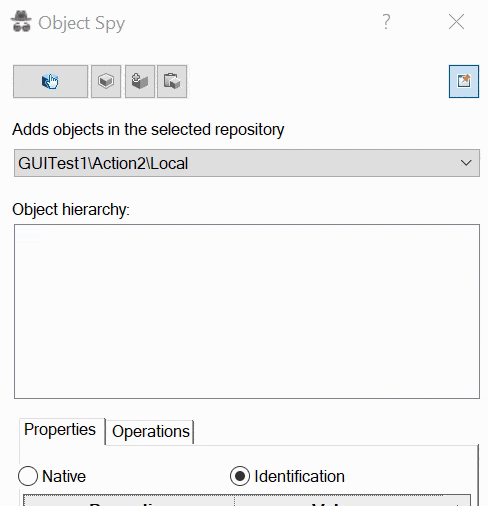Click the repository combo box chevron arrow
The height and width of the screenshot is (506, 488).
(x=466, y=163)
